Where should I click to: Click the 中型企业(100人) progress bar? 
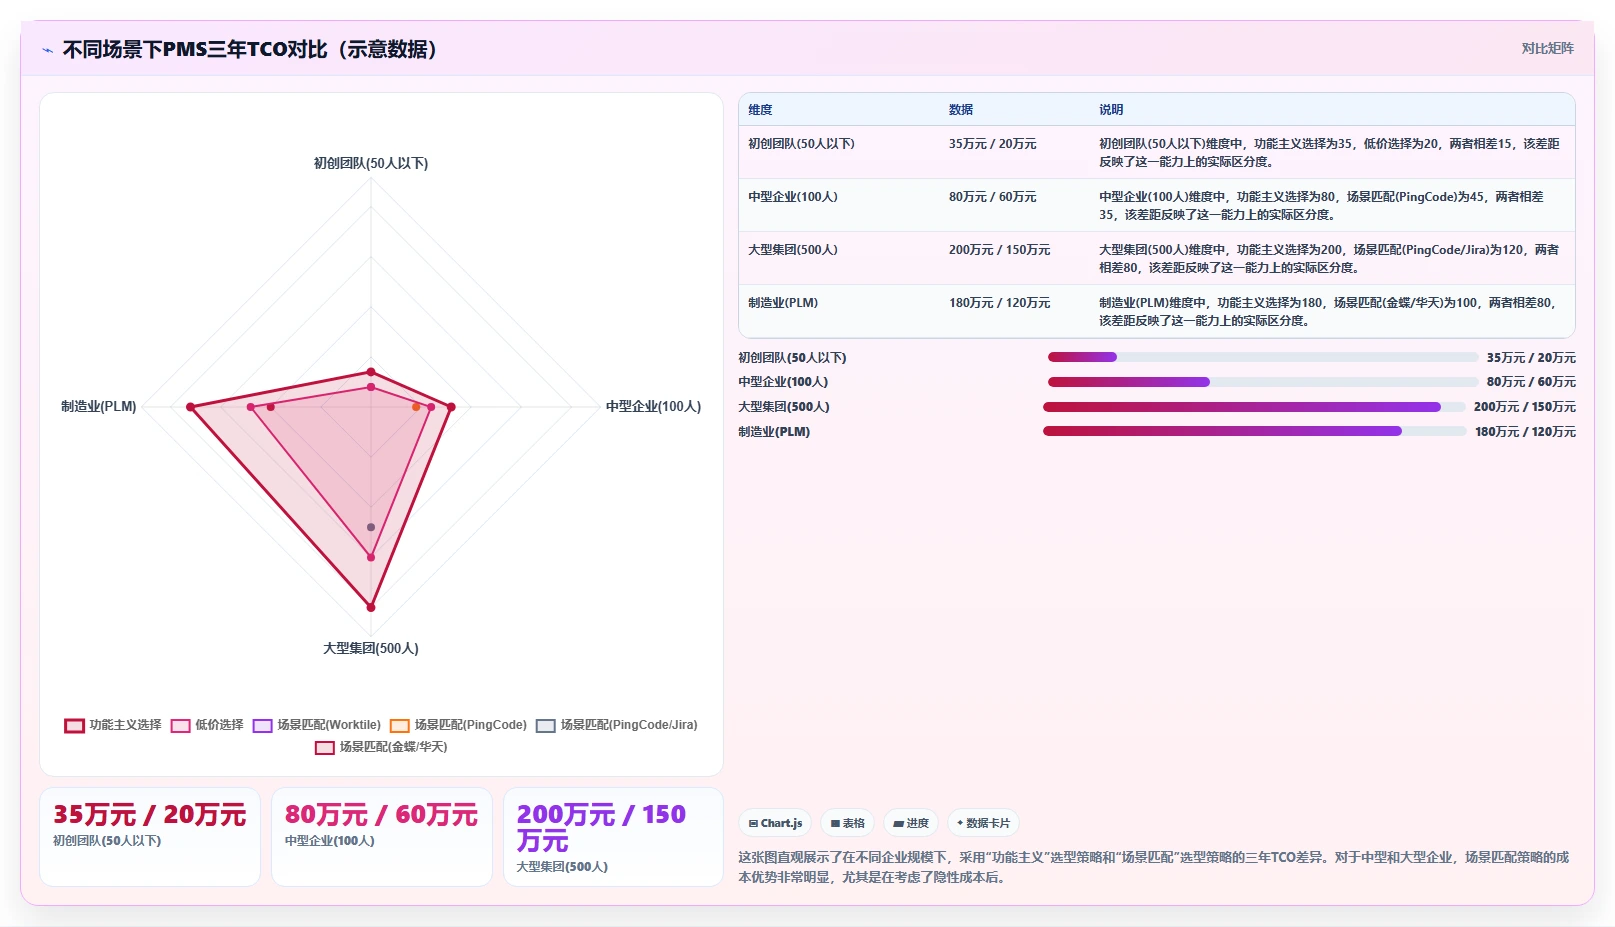tap(1263, 382)
